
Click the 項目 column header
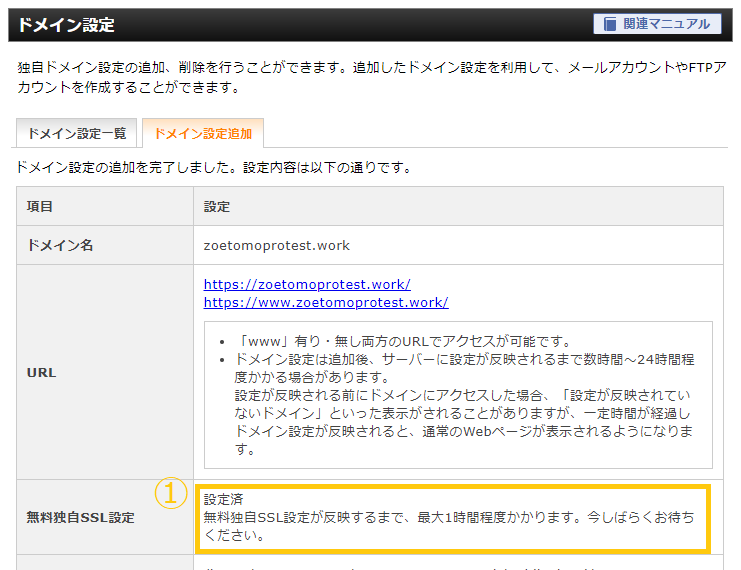40,207
